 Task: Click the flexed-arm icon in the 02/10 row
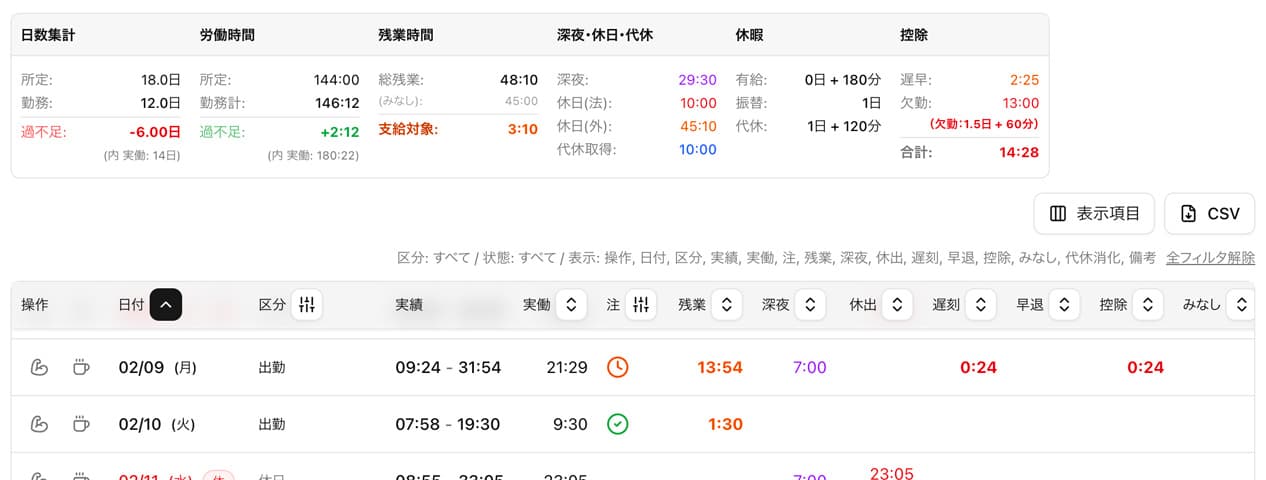pyautogui.click(x=38, y=424)
